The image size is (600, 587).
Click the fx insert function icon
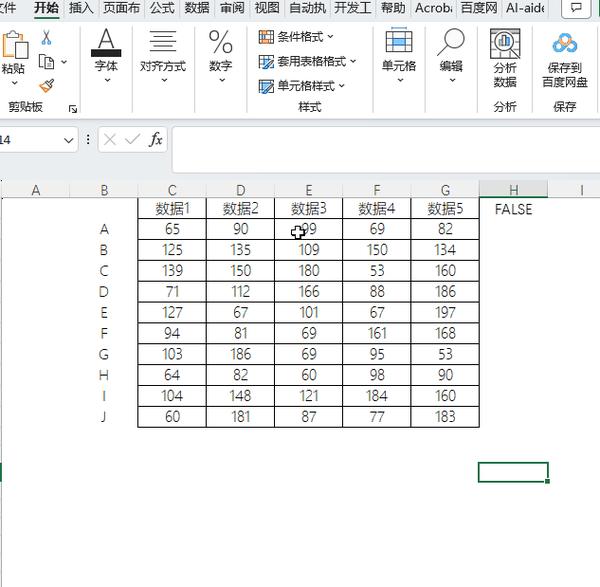point(156,140)
